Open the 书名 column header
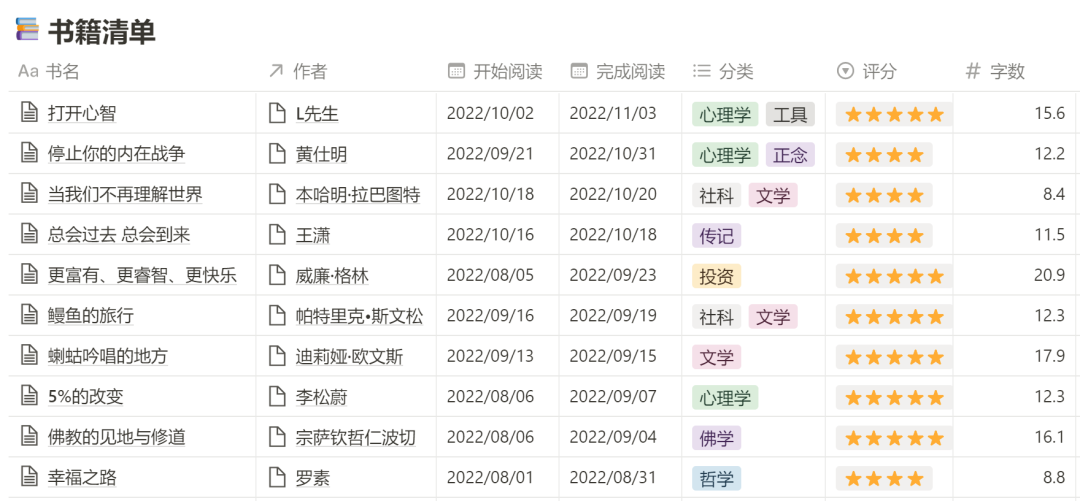 tap(49, 71)
